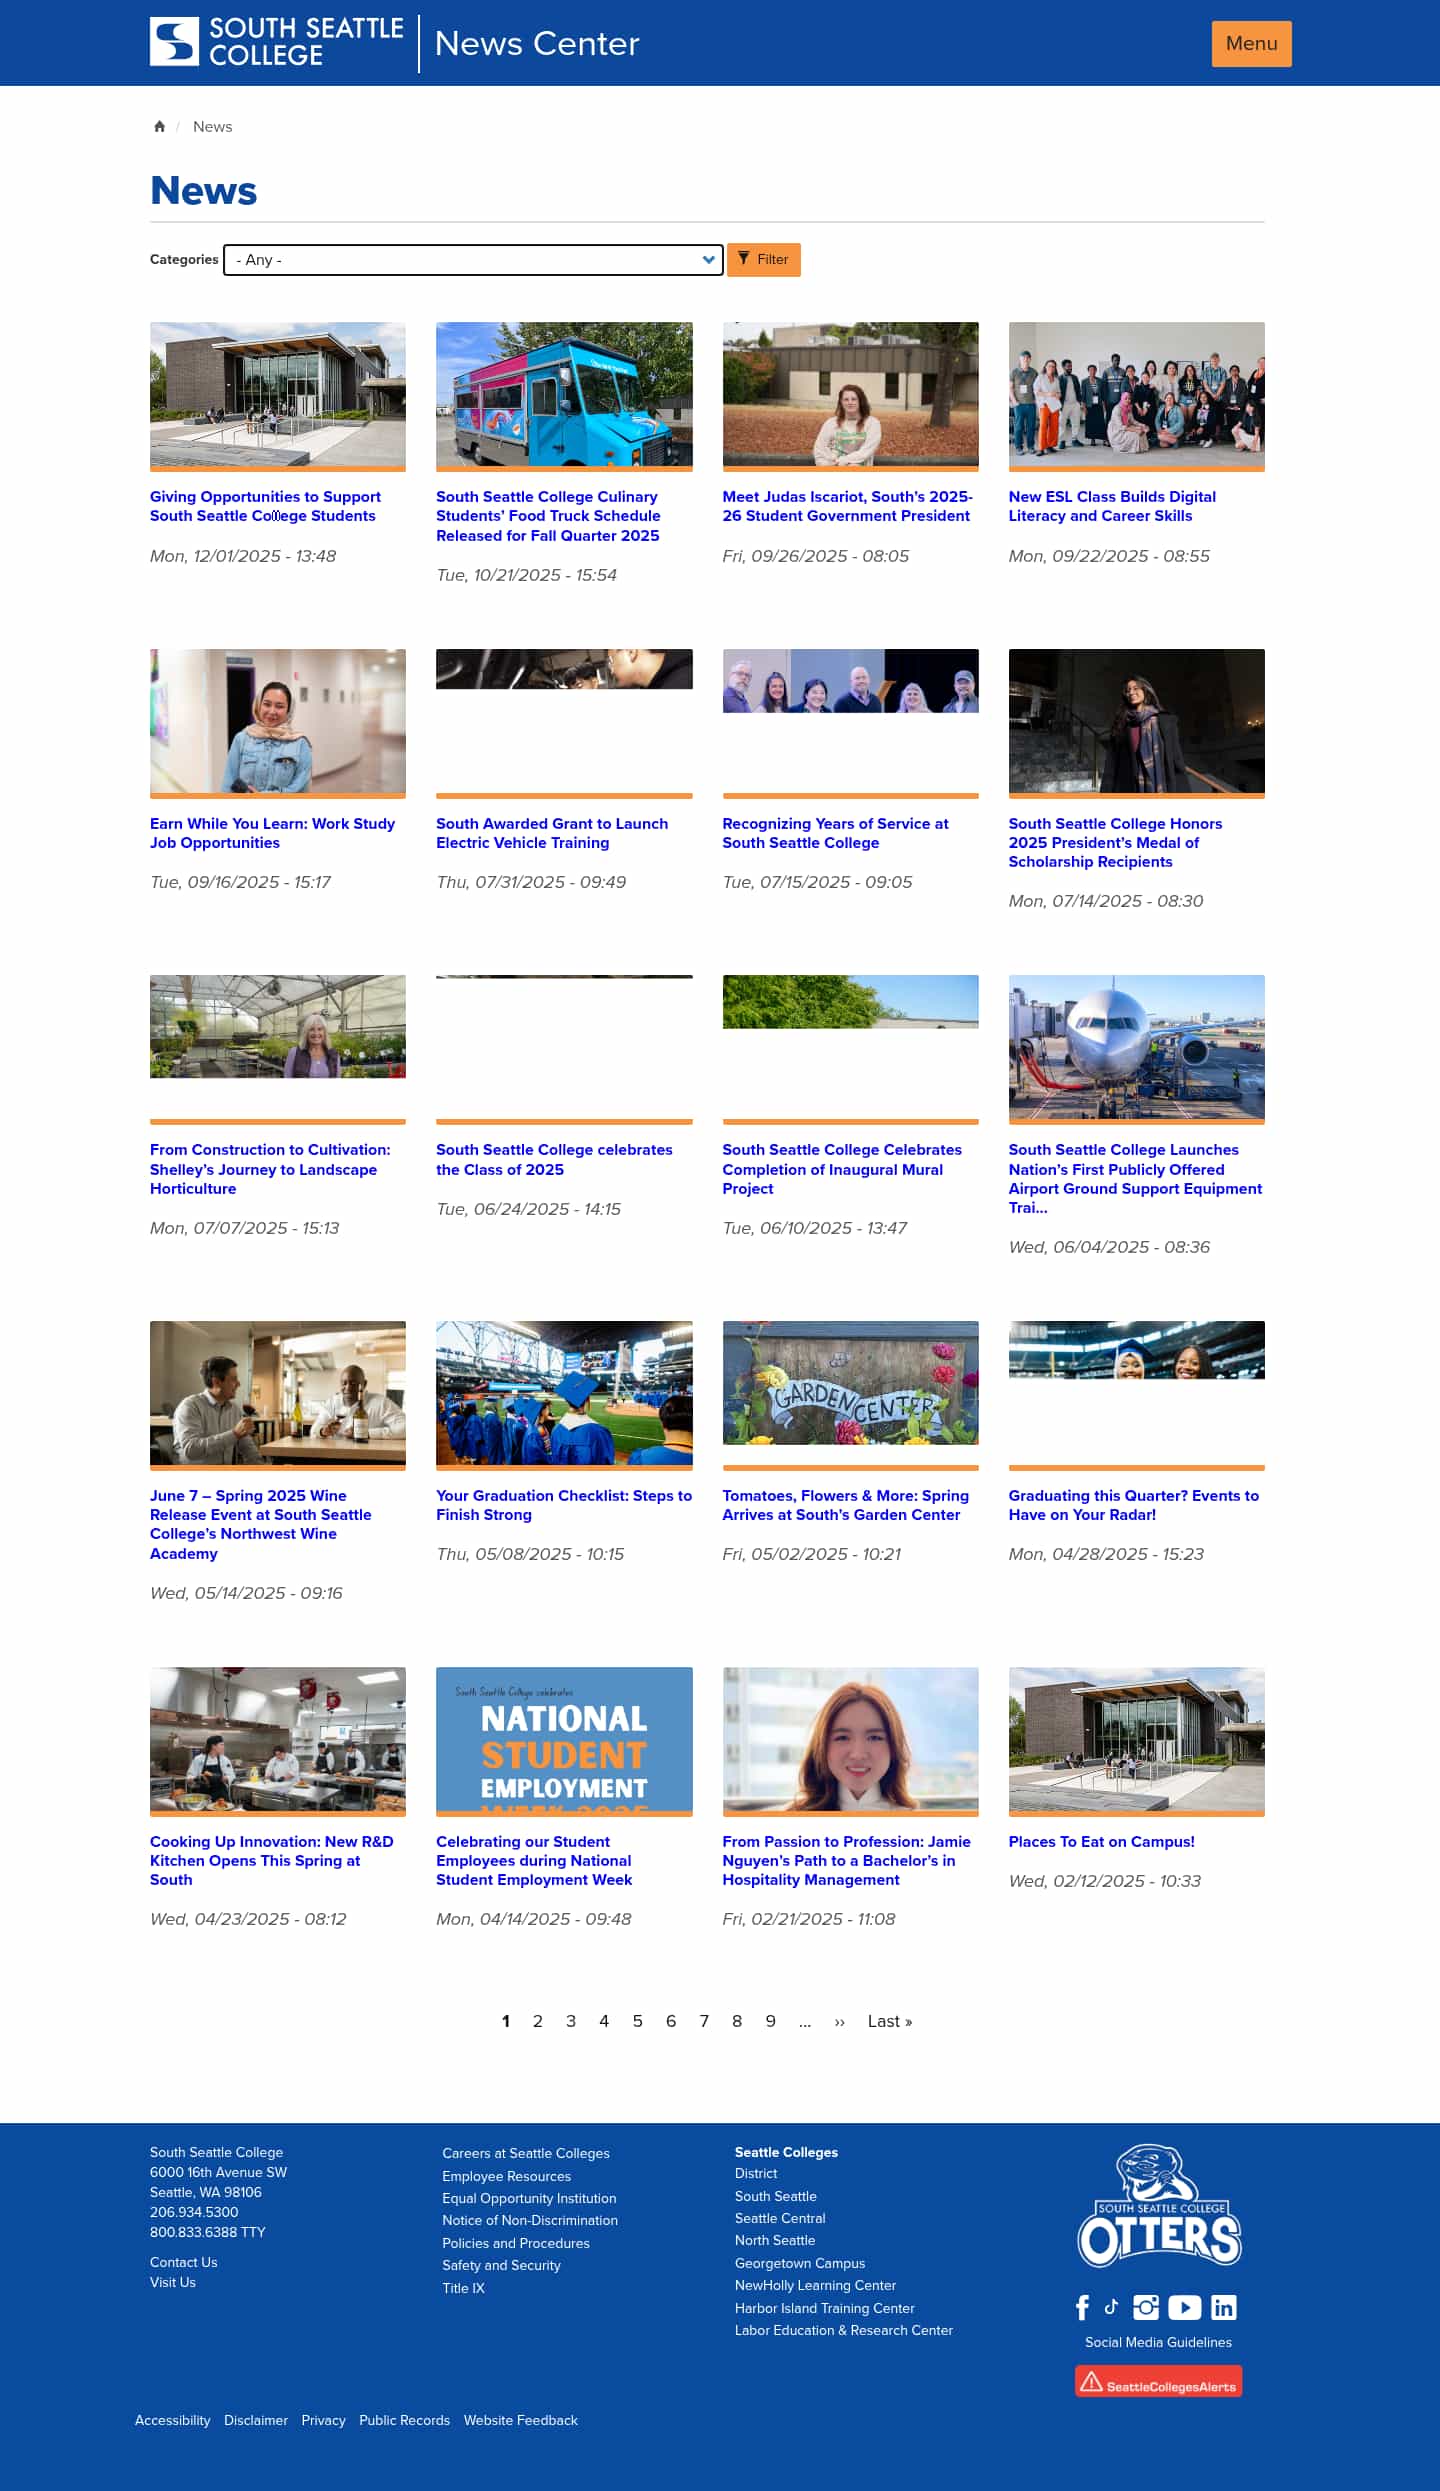The width and height of the screenshot is (1440, 2491).
Task: Open the Food Truck Schedule article
Action: 548,516
